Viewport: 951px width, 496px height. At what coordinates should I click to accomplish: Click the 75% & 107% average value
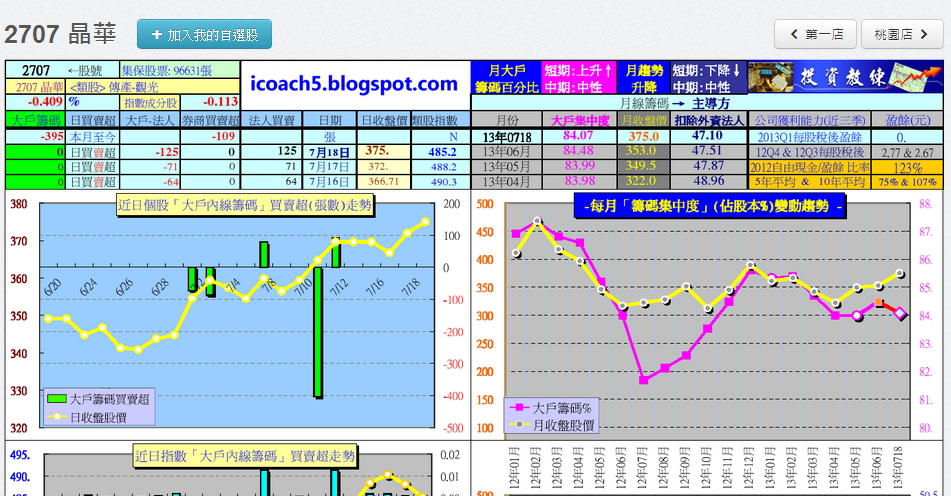click(907, 182)
